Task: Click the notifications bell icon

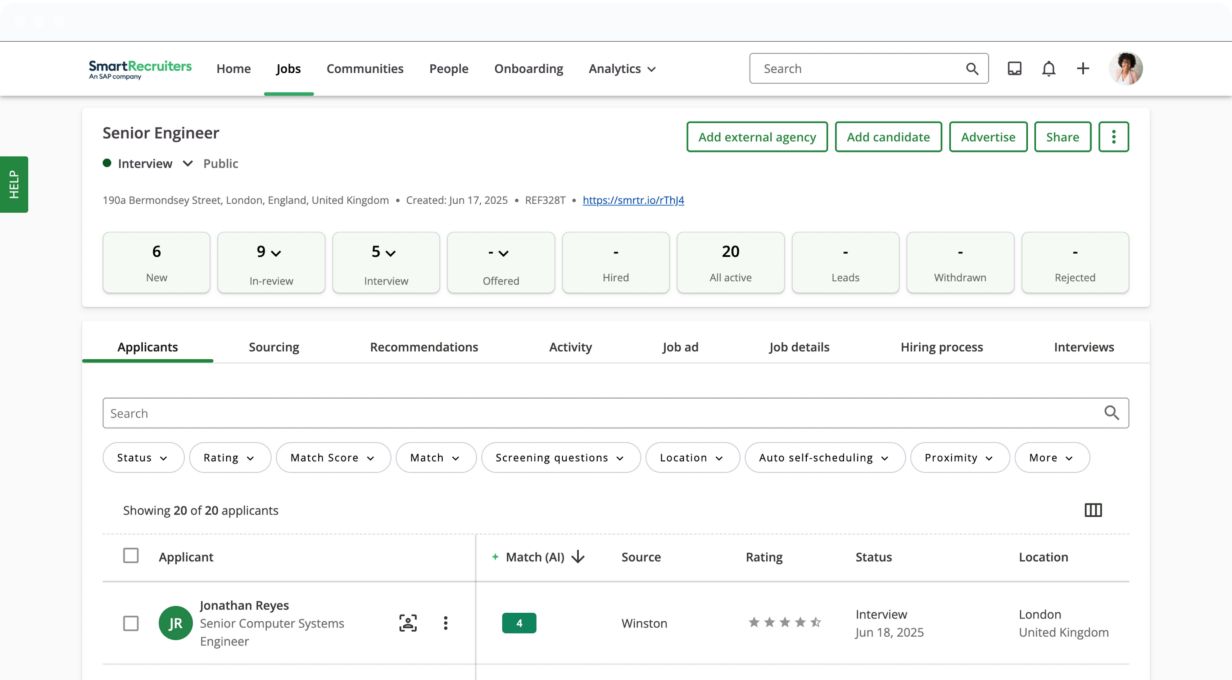Action: (x=1048, y=69)
